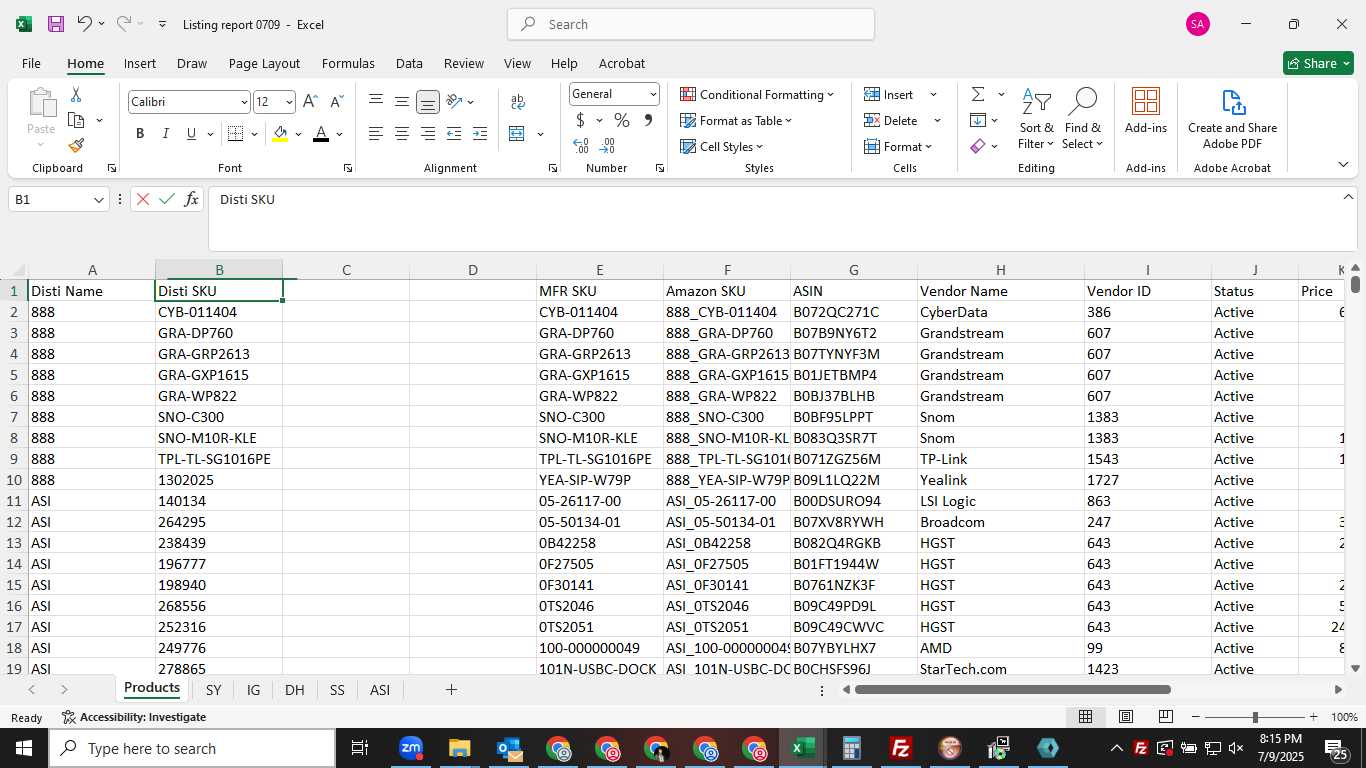Toggle Center horizontal alignment

coord(402,134)
